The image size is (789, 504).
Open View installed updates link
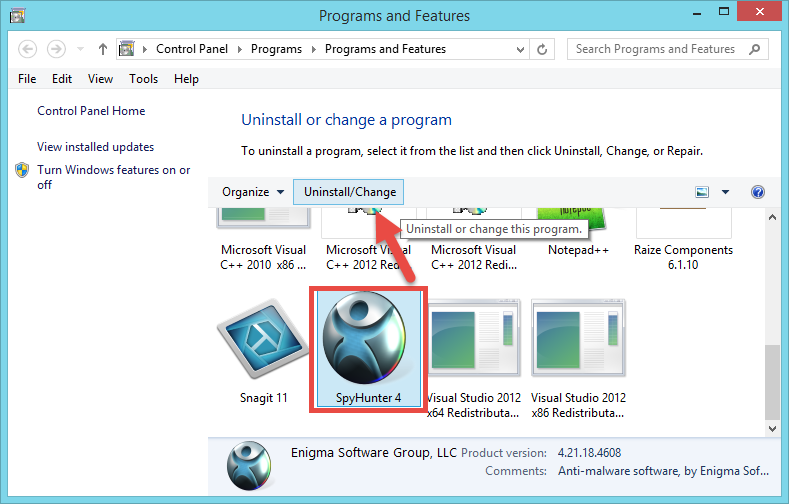95,147
